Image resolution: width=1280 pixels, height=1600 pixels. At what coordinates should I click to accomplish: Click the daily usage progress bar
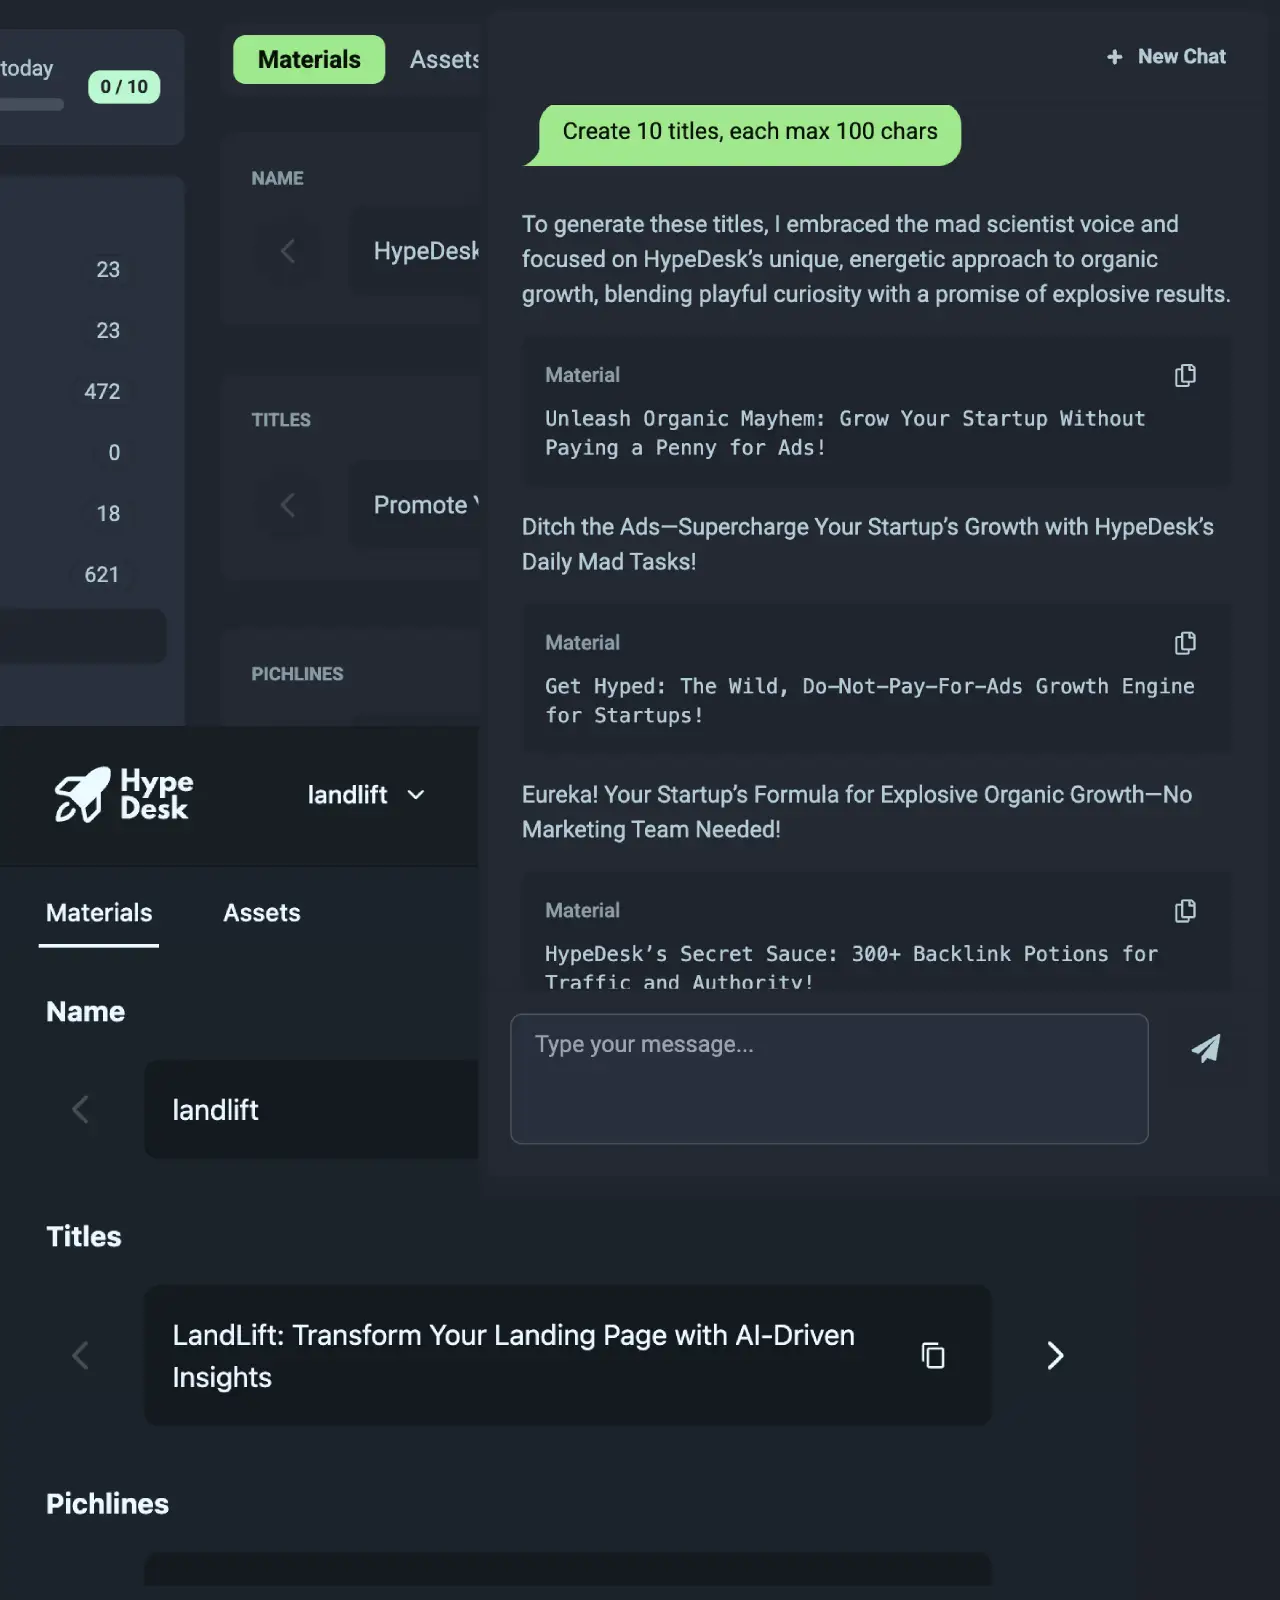pos(32,104)
